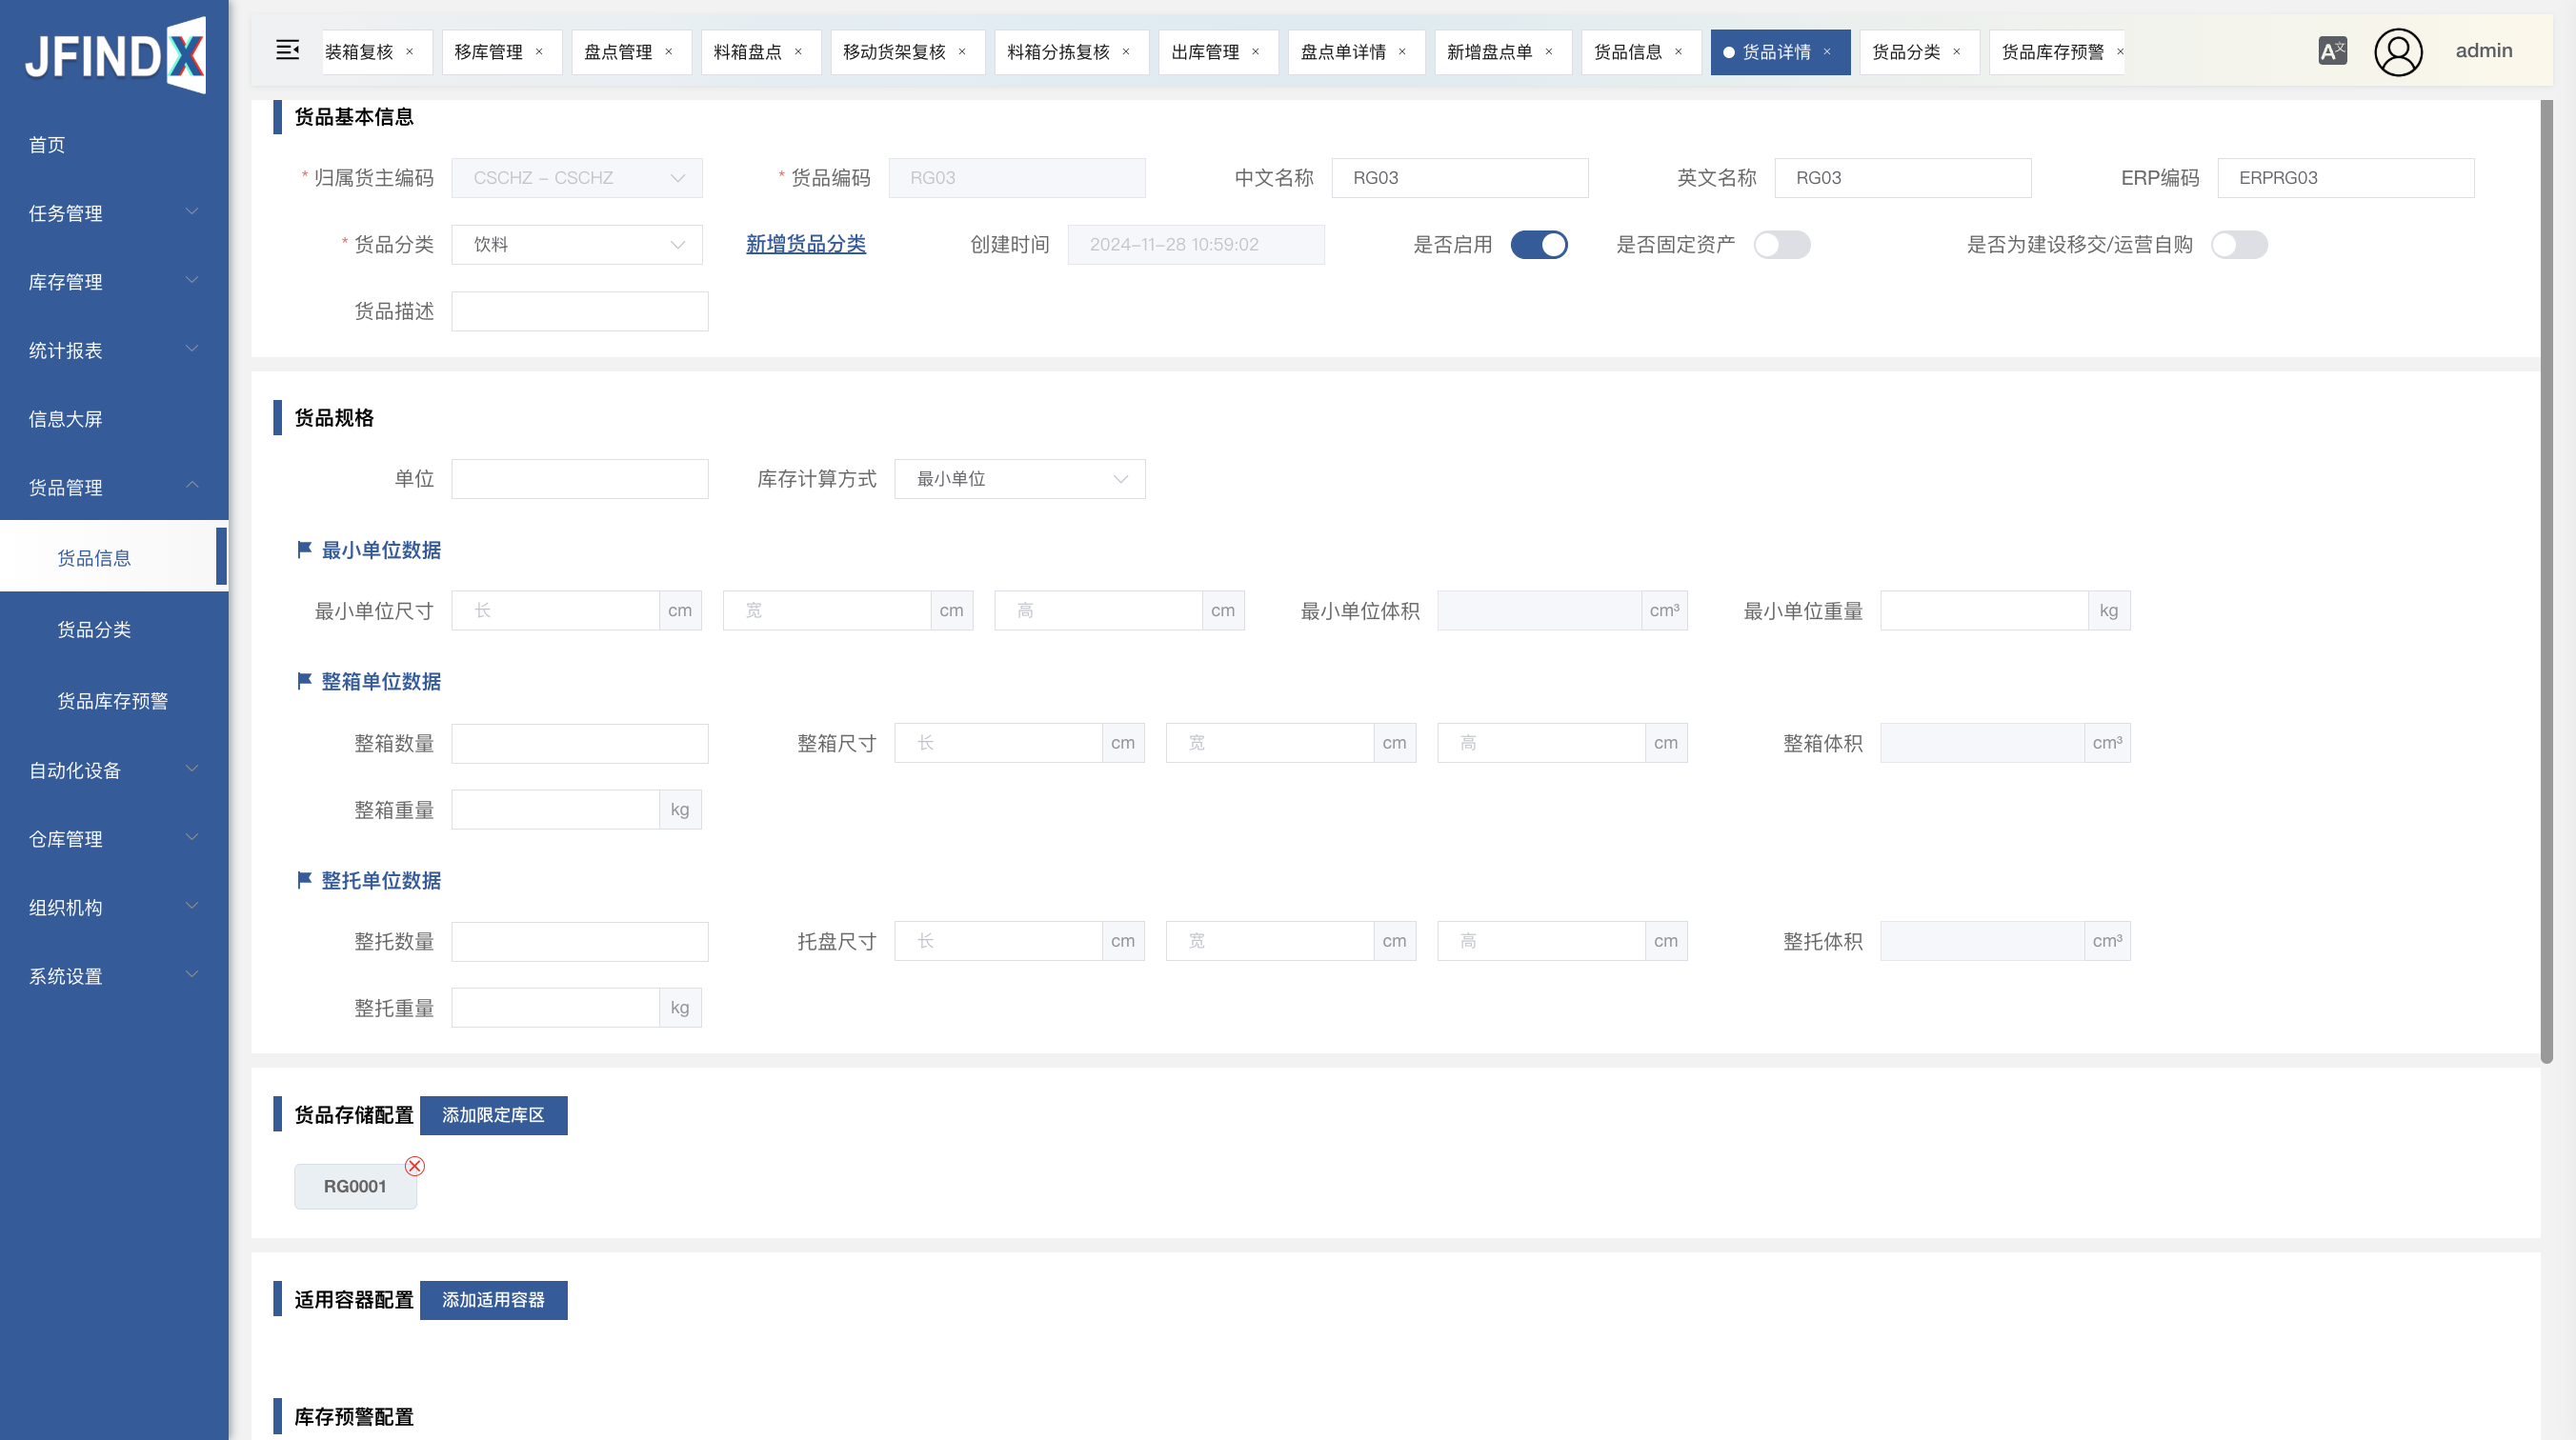Image resolution: width=2576 pixels, height=1440 pixels.
Task: Turn on 是否为建设移交/运营自购 switch
Action: coord(2239,245)
